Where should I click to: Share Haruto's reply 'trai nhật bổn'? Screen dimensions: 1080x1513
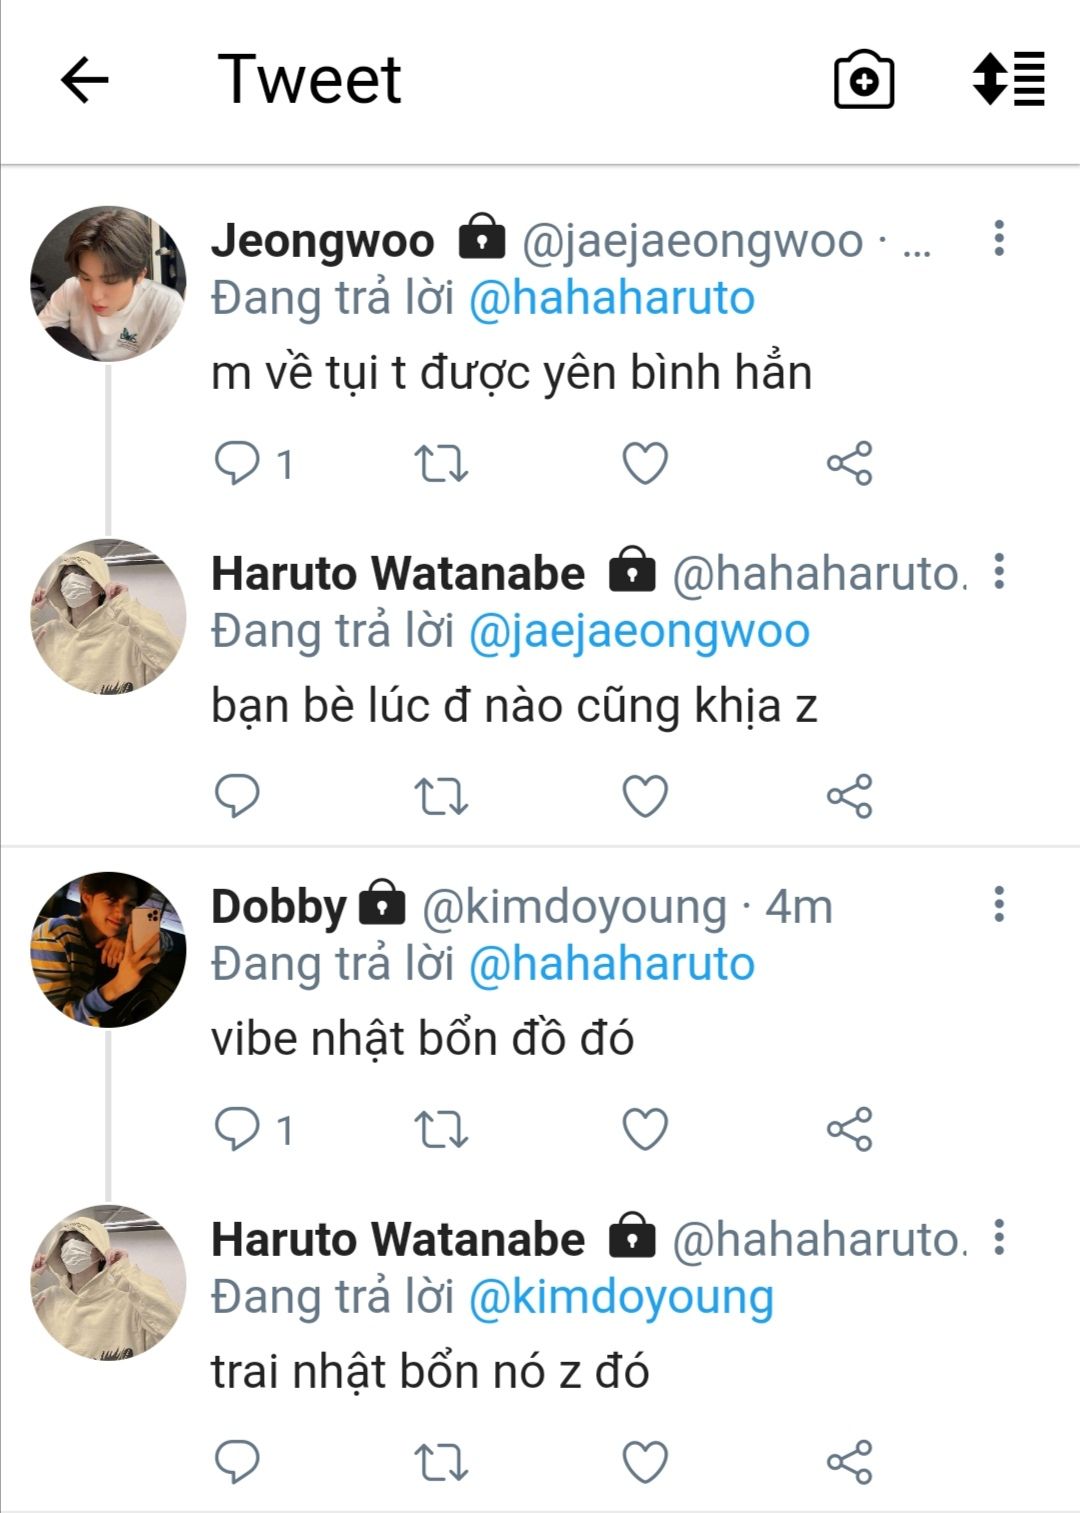point(849,1462)
